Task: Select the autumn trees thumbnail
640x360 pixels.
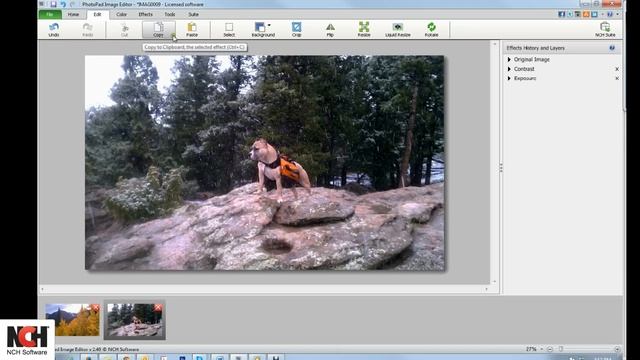Action: coord(72,320)
